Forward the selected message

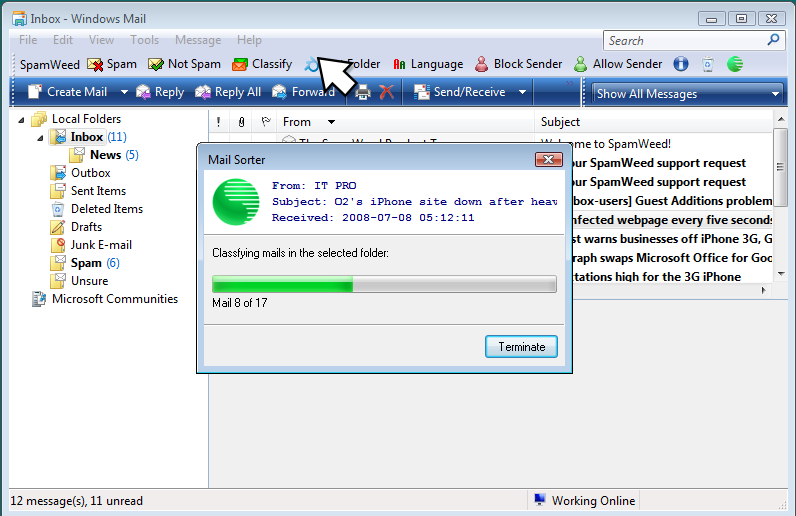303,92
